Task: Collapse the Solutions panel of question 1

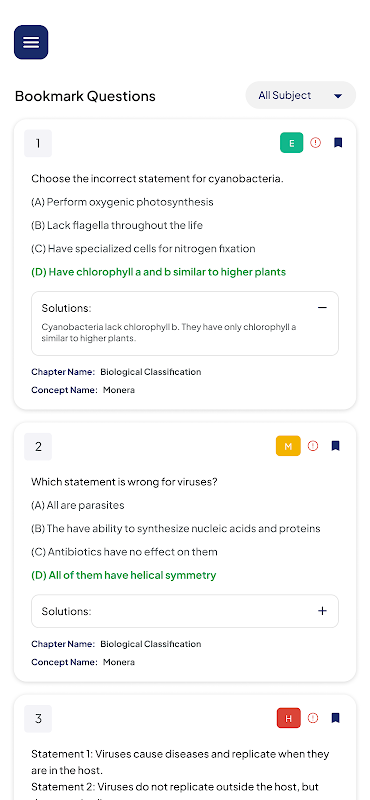Action: (322, 308)
